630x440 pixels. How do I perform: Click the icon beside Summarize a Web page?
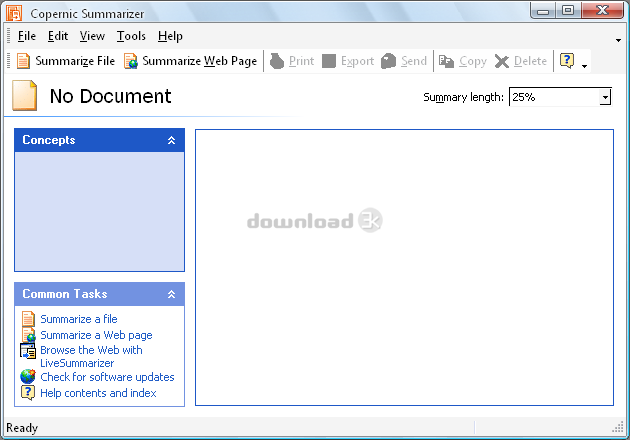(x=29, y=335)
